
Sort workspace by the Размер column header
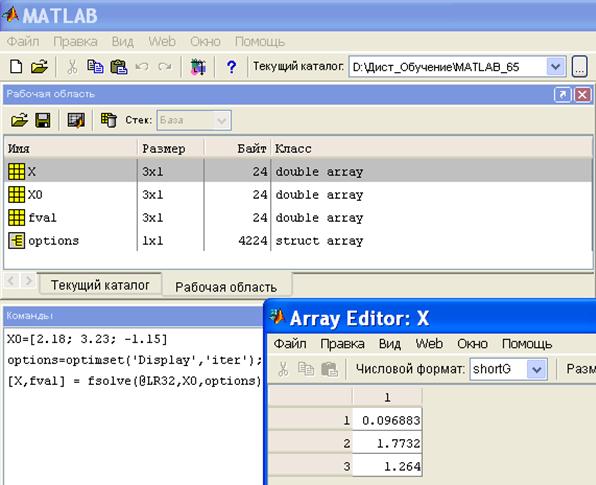coord(171,148)
